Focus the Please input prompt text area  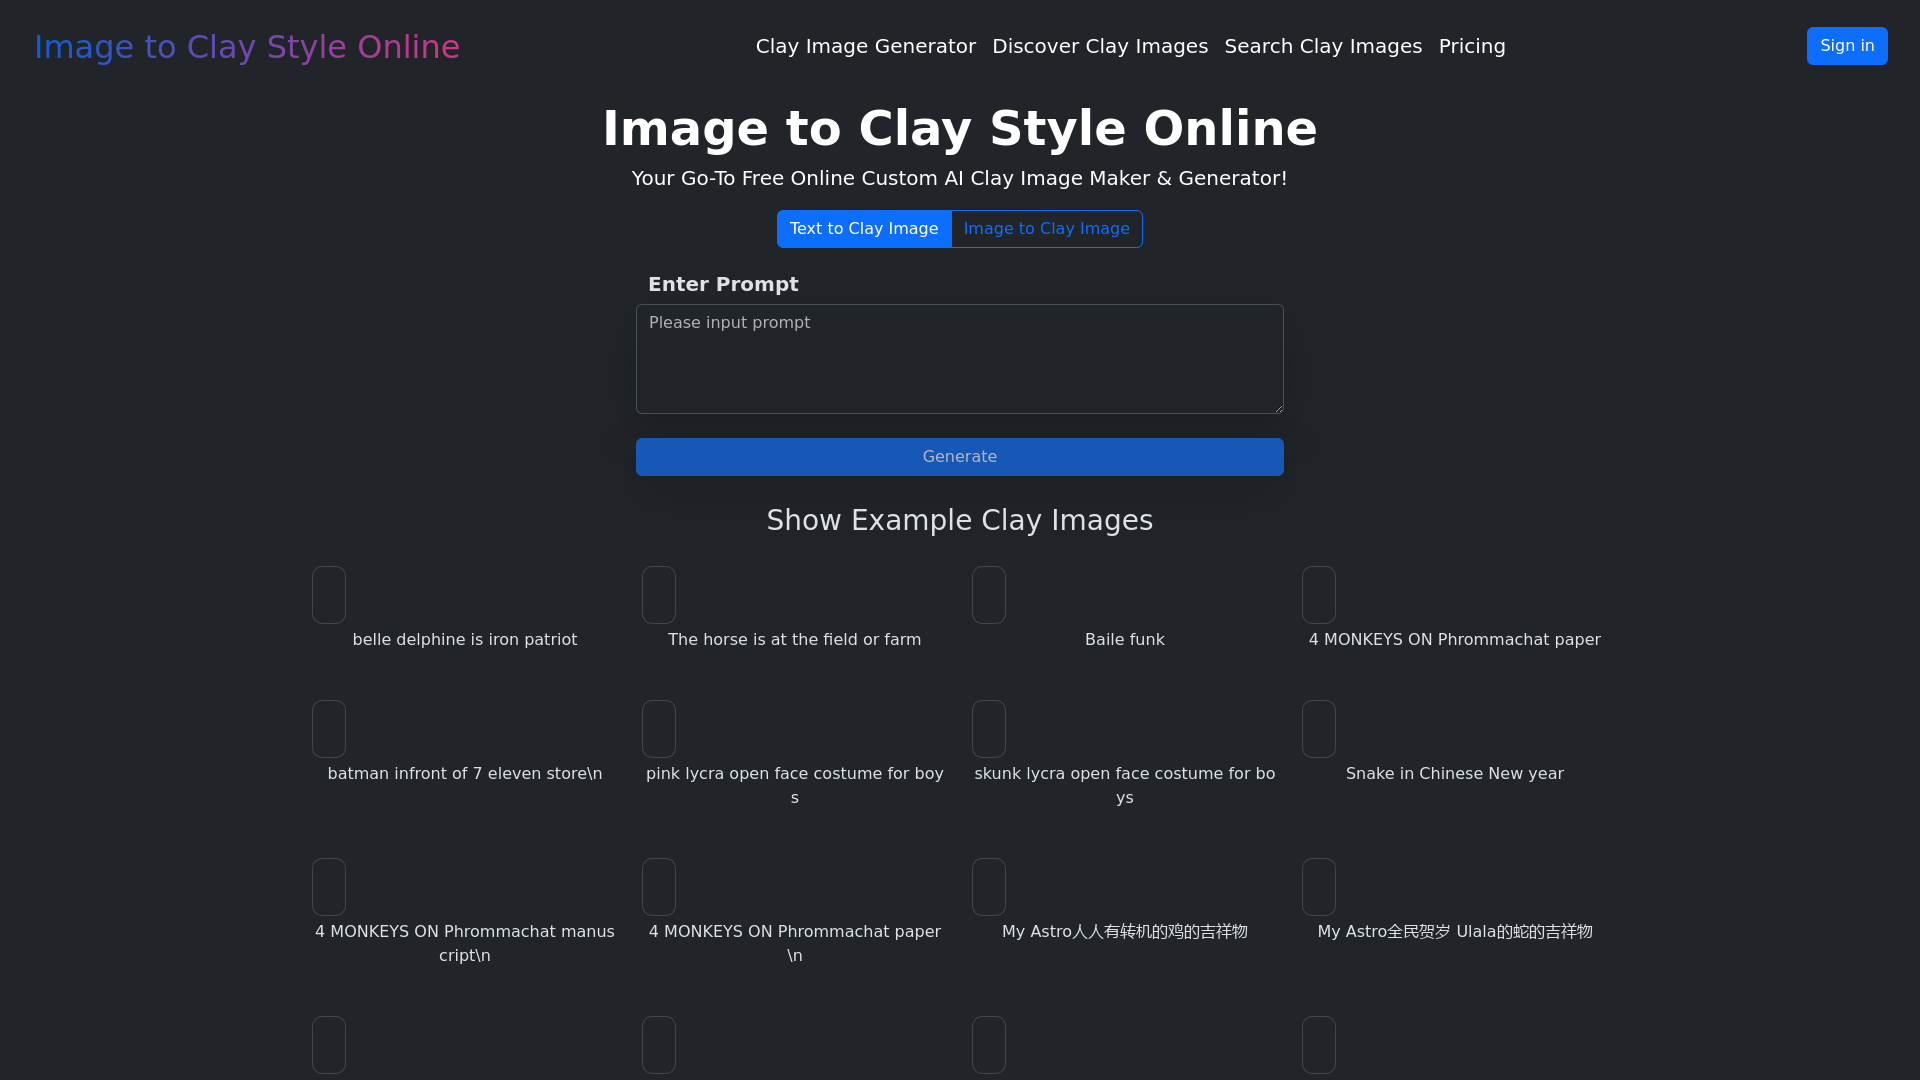(x=960, y=359)
